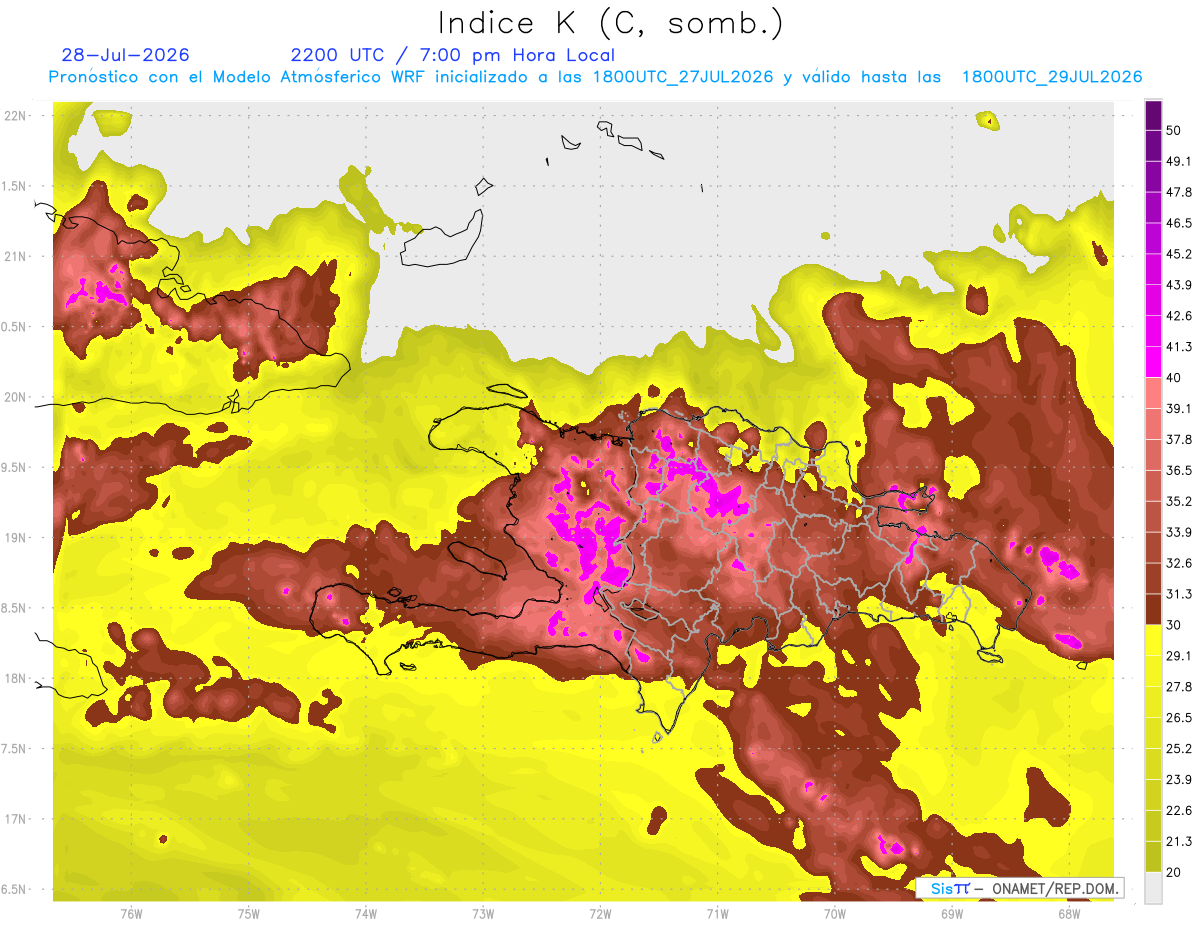Image resolution: width=1200 pixels, height=927 pixels.
Task: Select the colorbar value "23.9"
Action: pyautogui.click(x=1179, y=779)
